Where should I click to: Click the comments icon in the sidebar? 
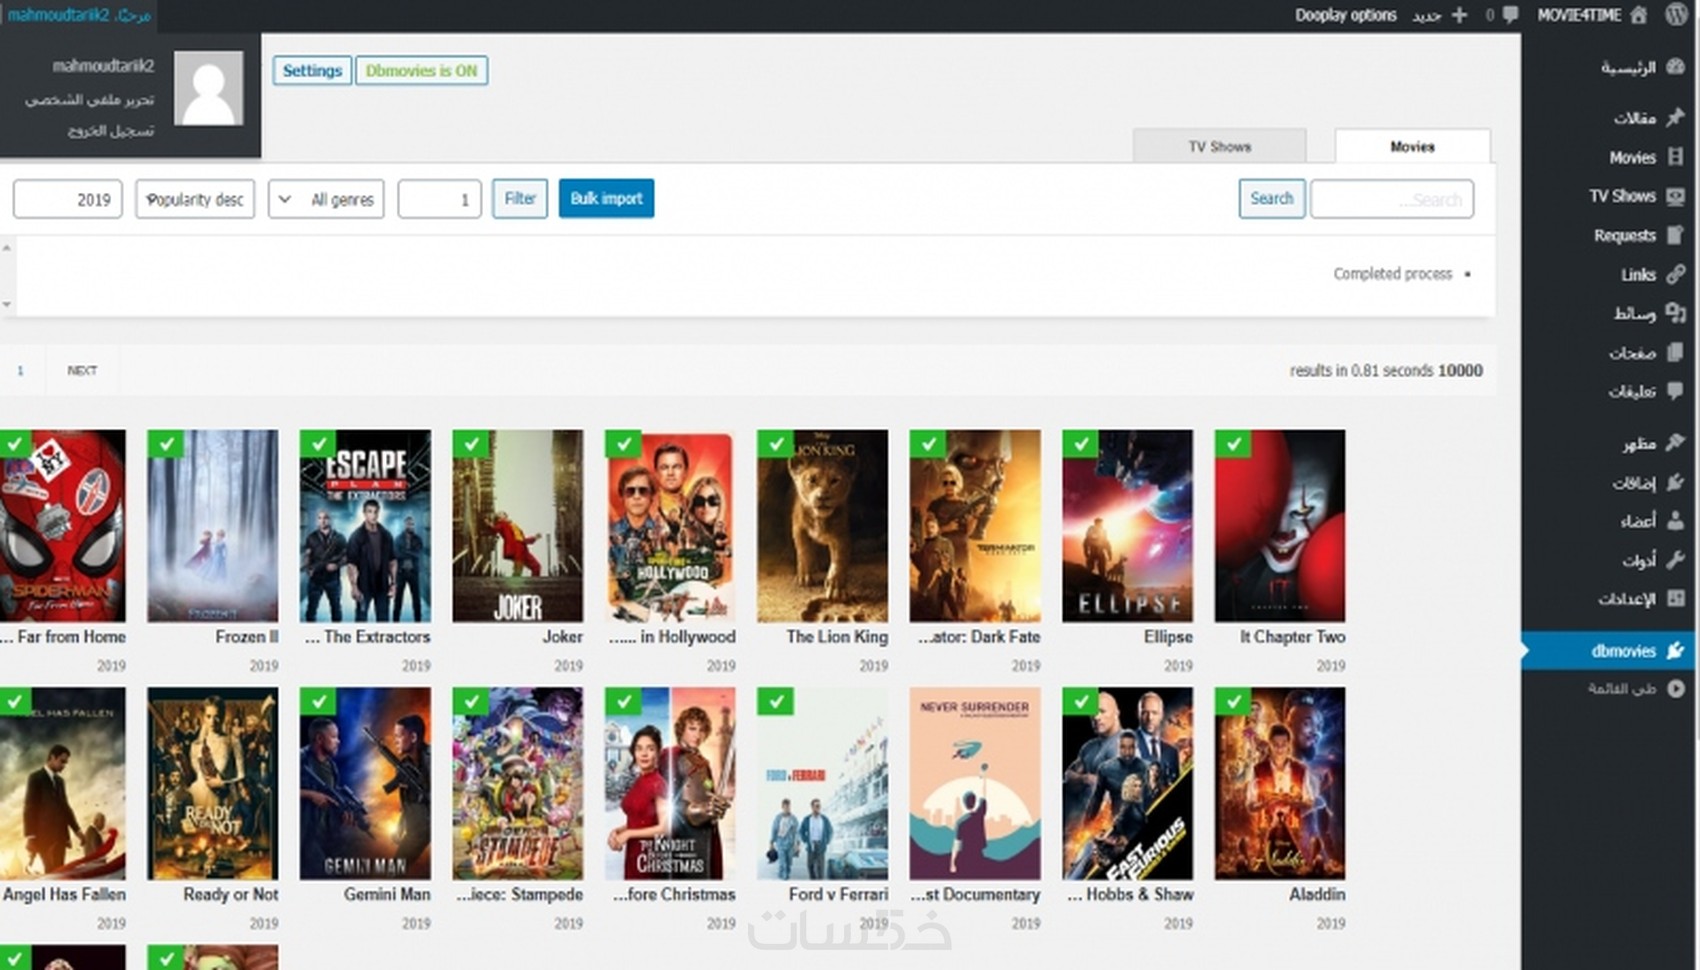(x=1676, y=391)
